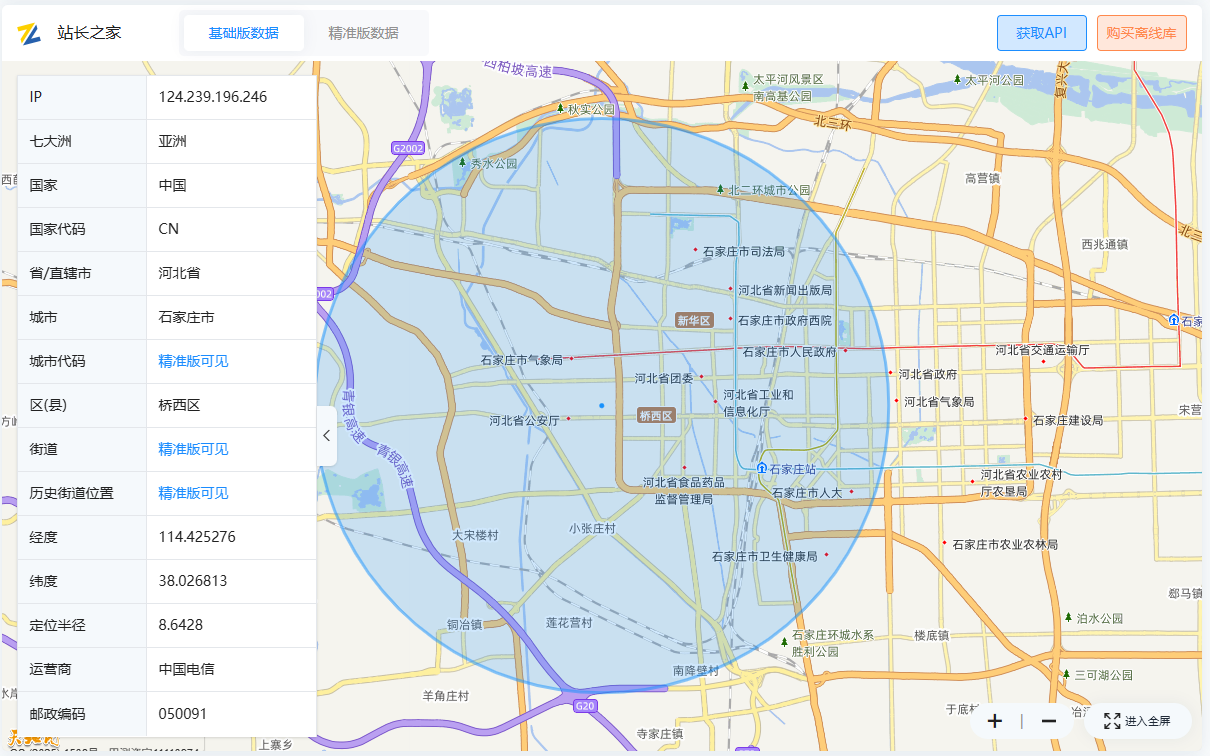Click the 购买离线库 button

click(1142, 33)
